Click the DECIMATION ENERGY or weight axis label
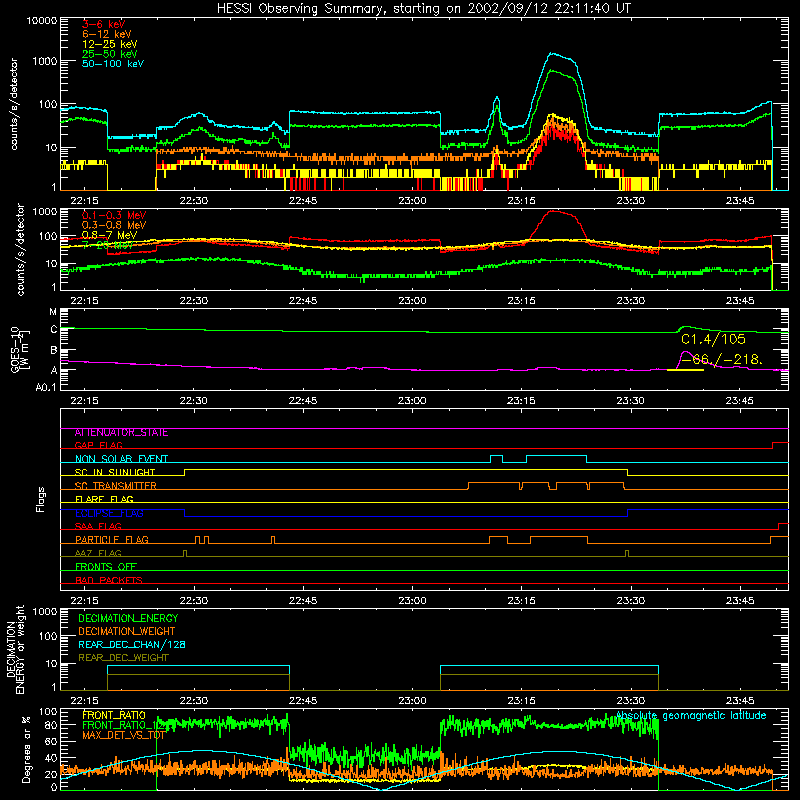 click(15, 649)
